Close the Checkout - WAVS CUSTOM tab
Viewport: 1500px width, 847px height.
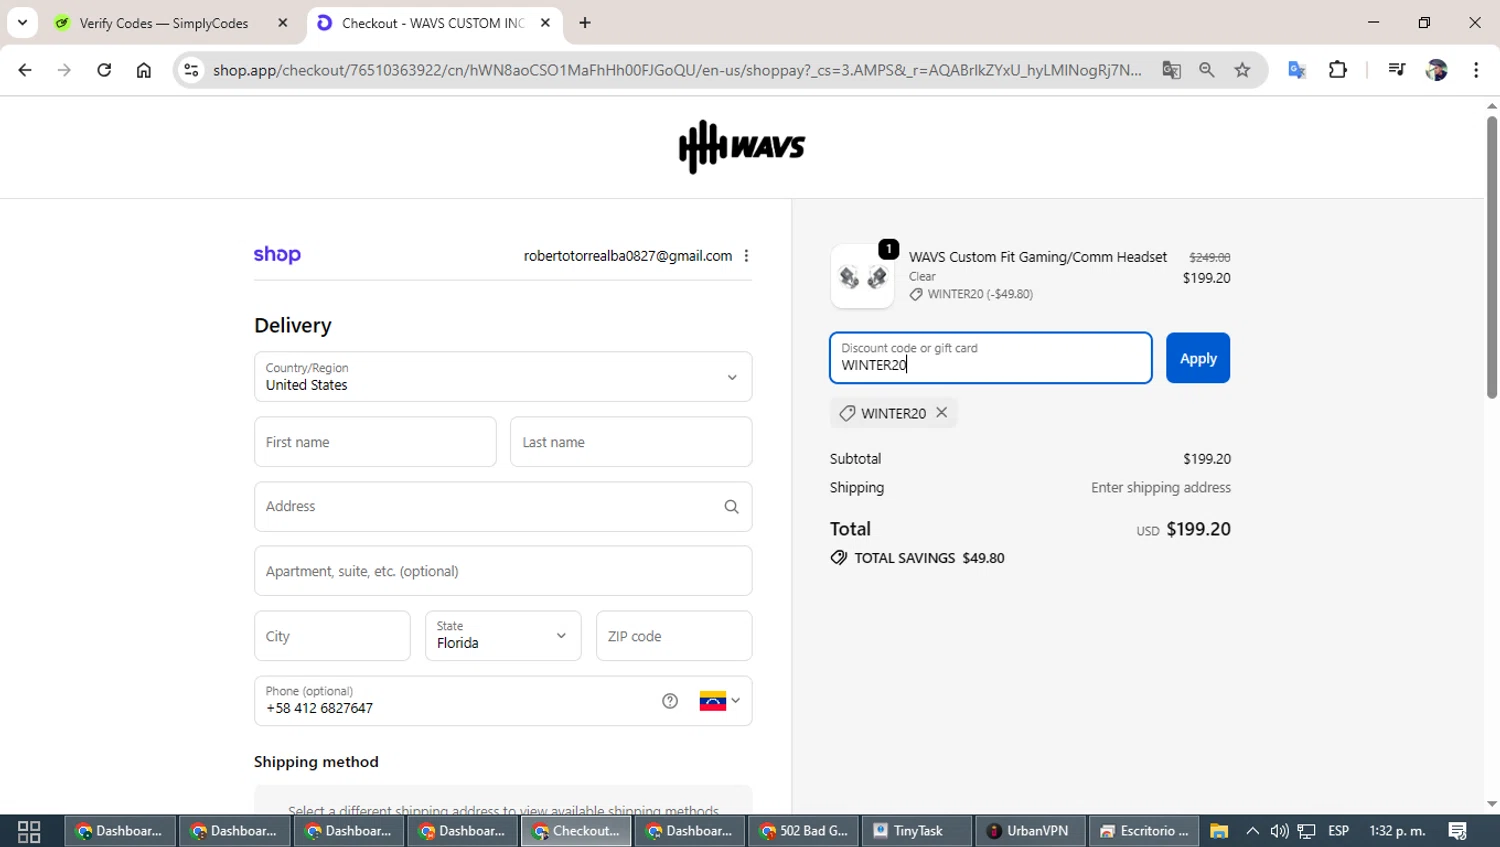click(545, 22)
